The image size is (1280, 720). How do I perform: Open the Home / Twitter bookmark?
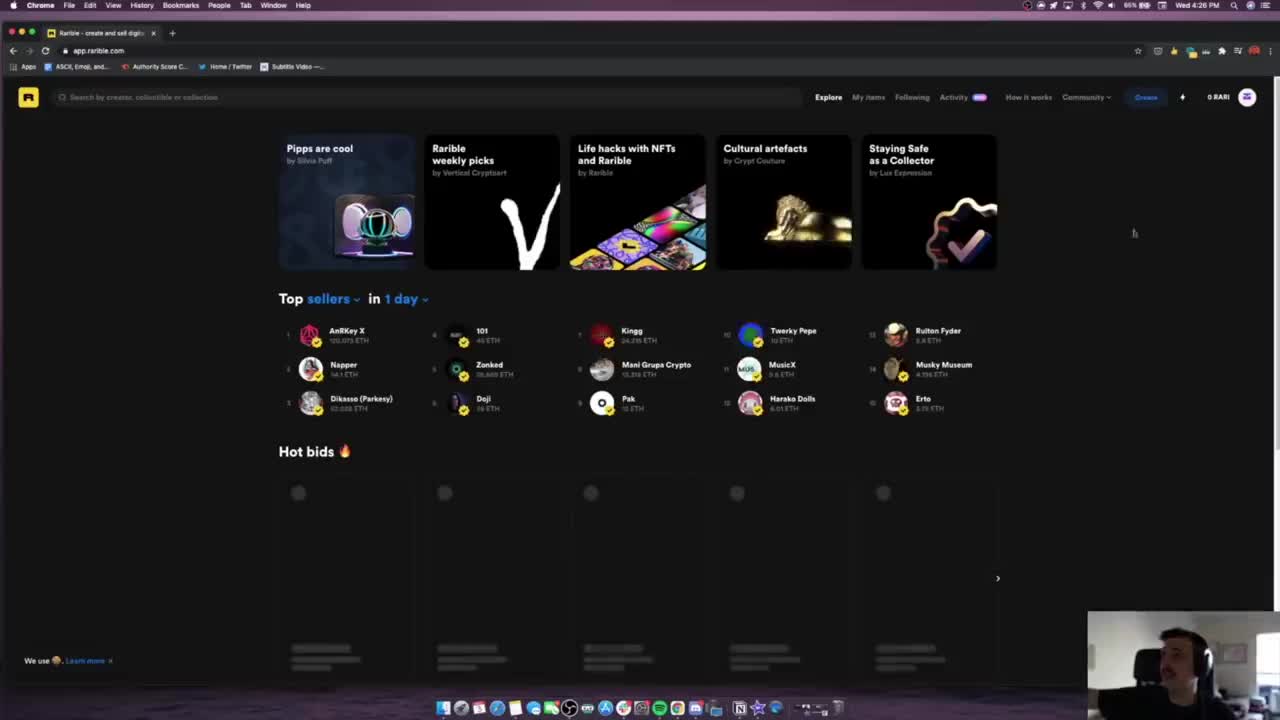click(225, 67)
